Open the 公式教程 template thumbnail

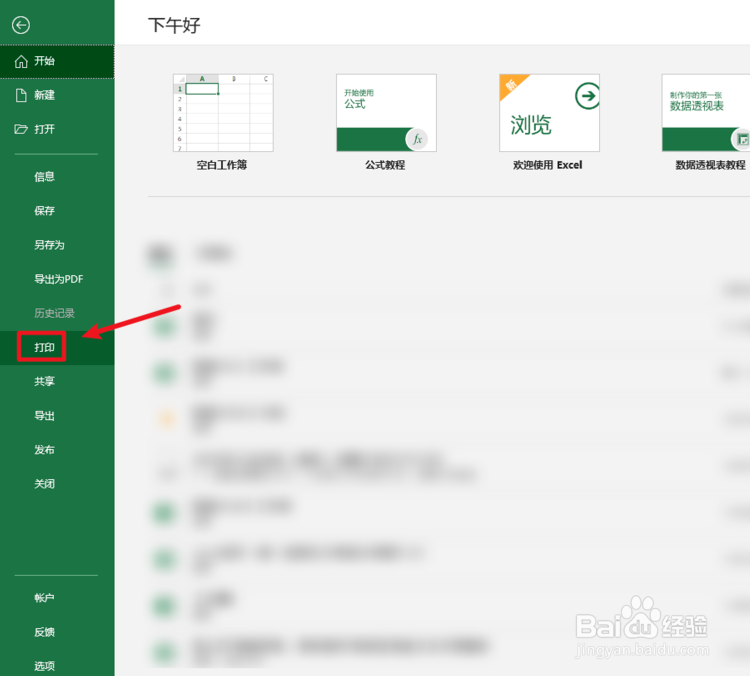point(386,113)
